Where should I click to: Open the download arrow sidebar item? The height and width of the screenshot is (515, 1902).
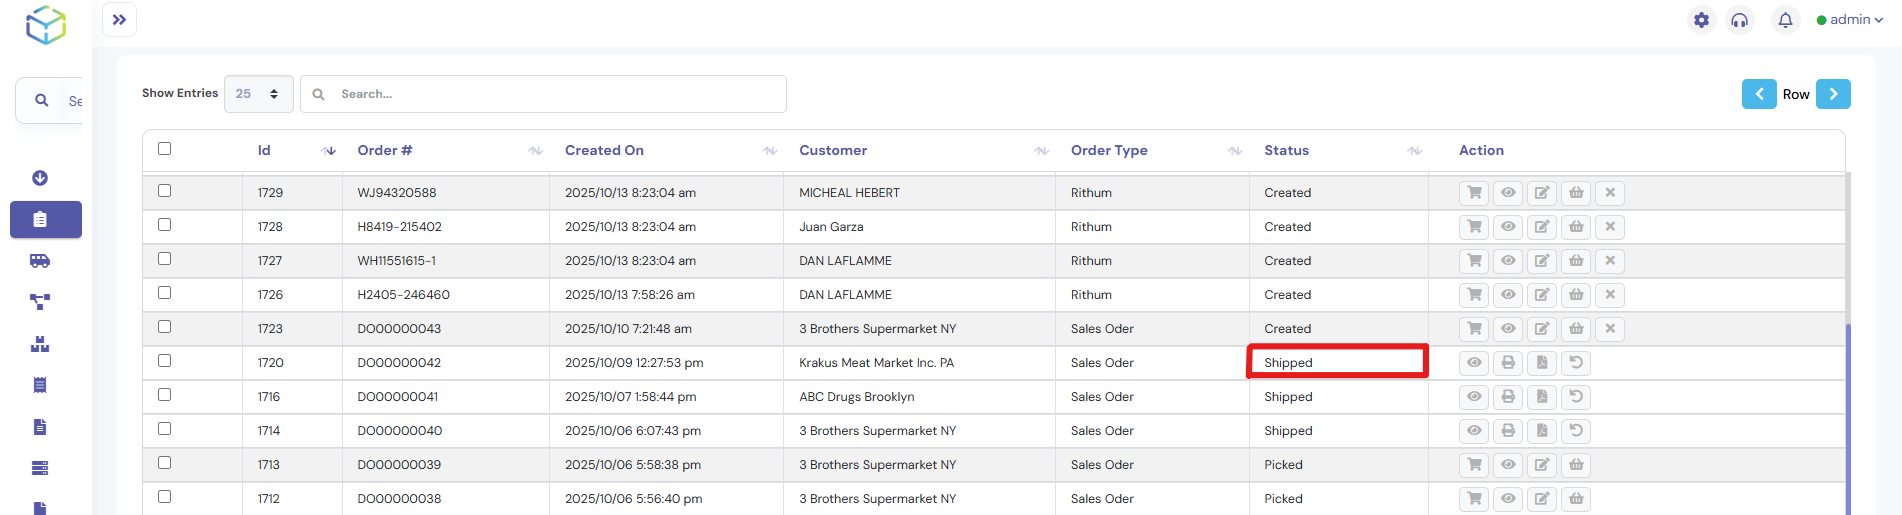coord(40,178)
